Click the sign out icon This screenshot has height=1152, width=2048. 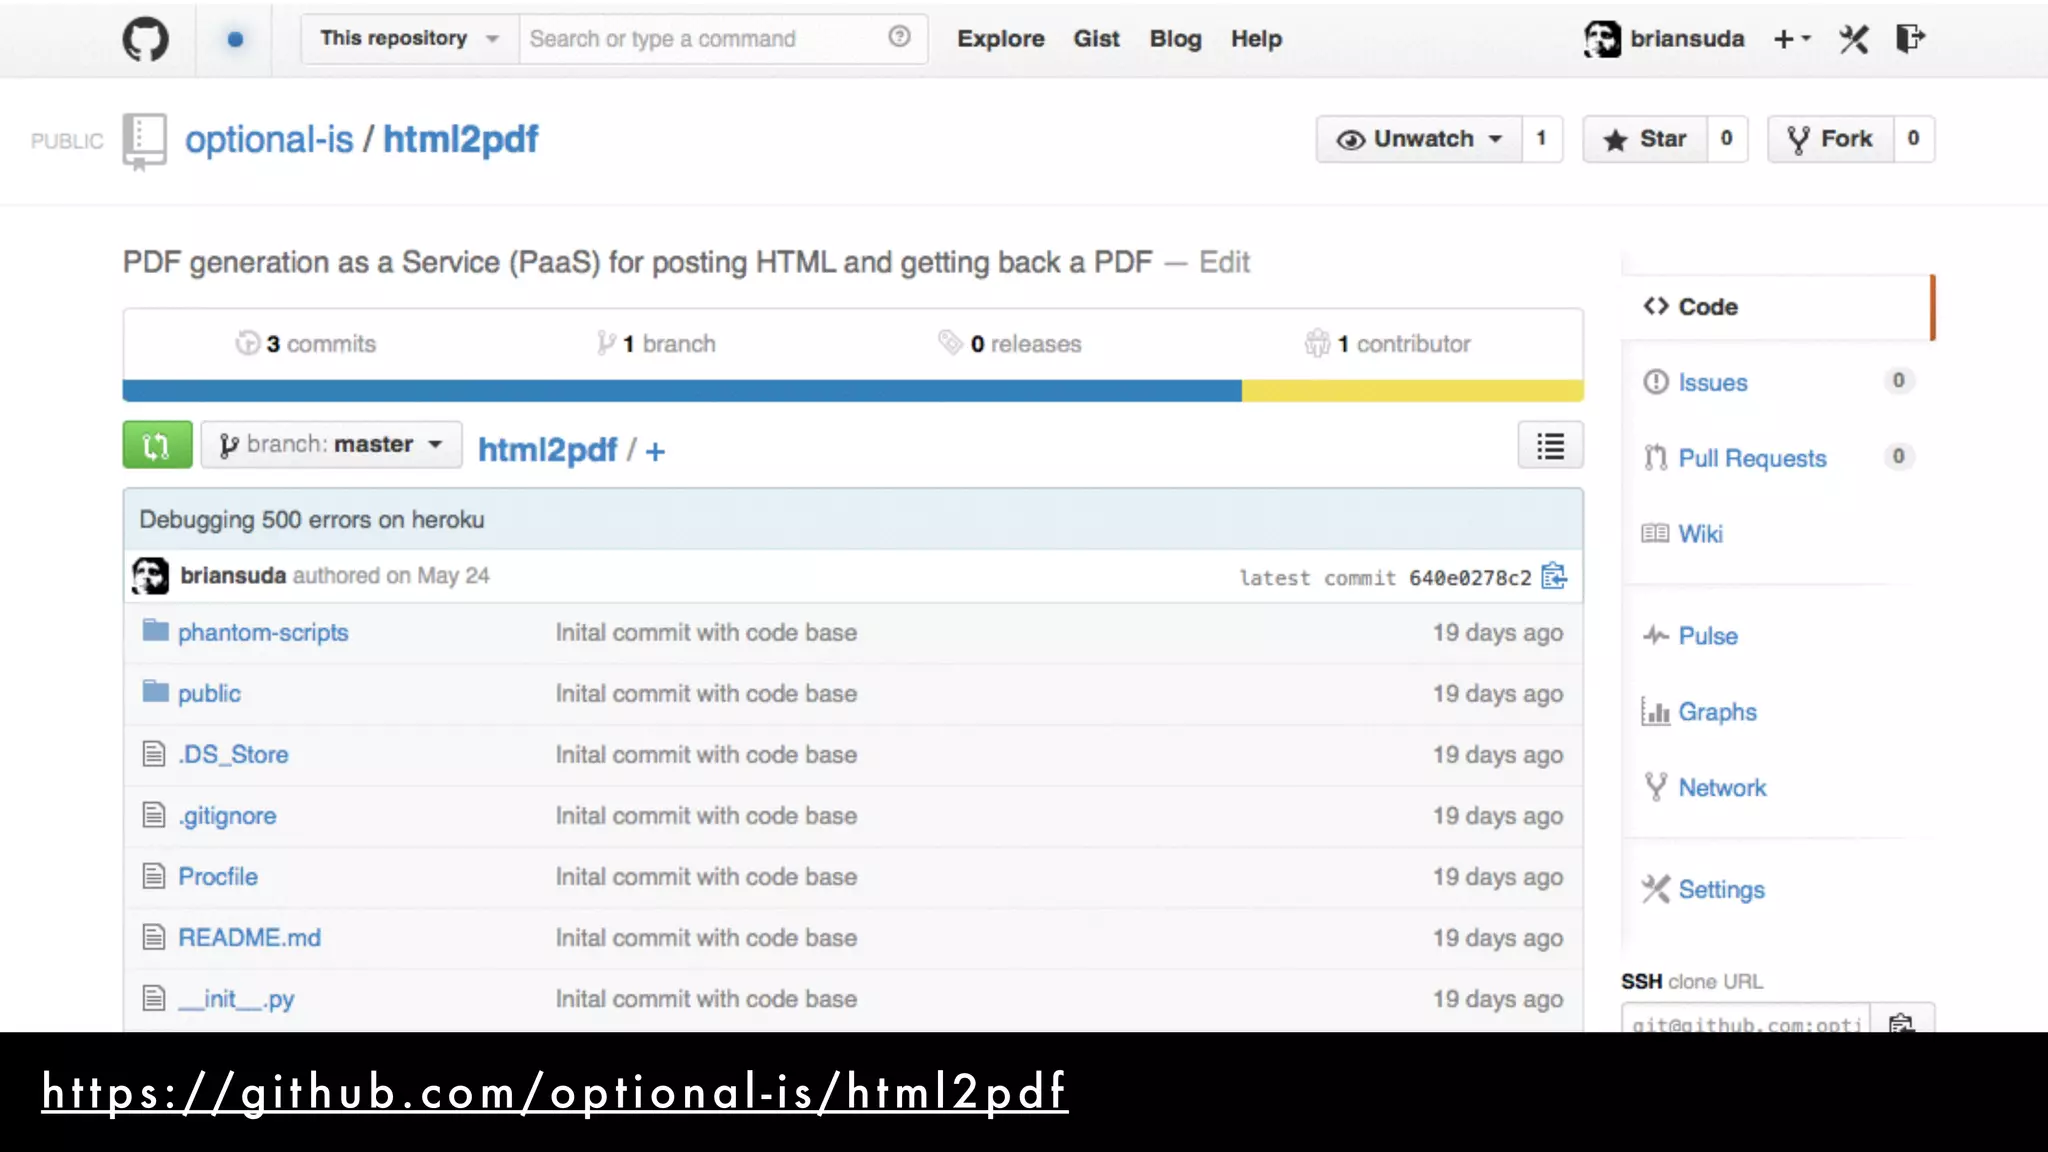[x=1910, y=39]
